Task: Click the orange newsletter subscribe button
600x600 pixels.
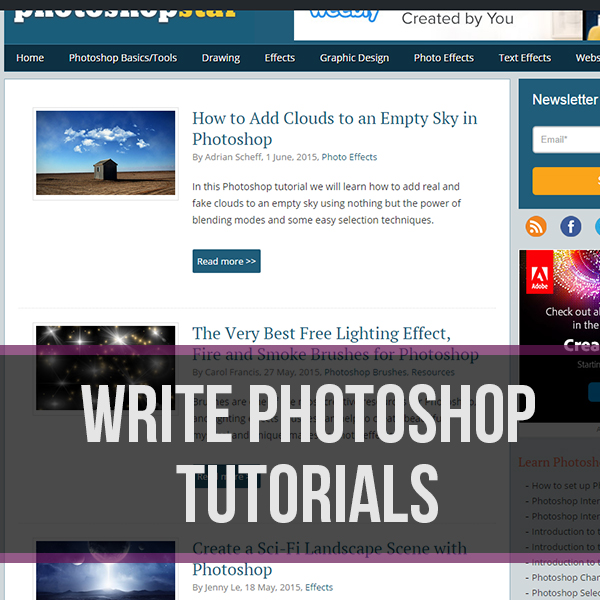Action: (x=566, y=181)
